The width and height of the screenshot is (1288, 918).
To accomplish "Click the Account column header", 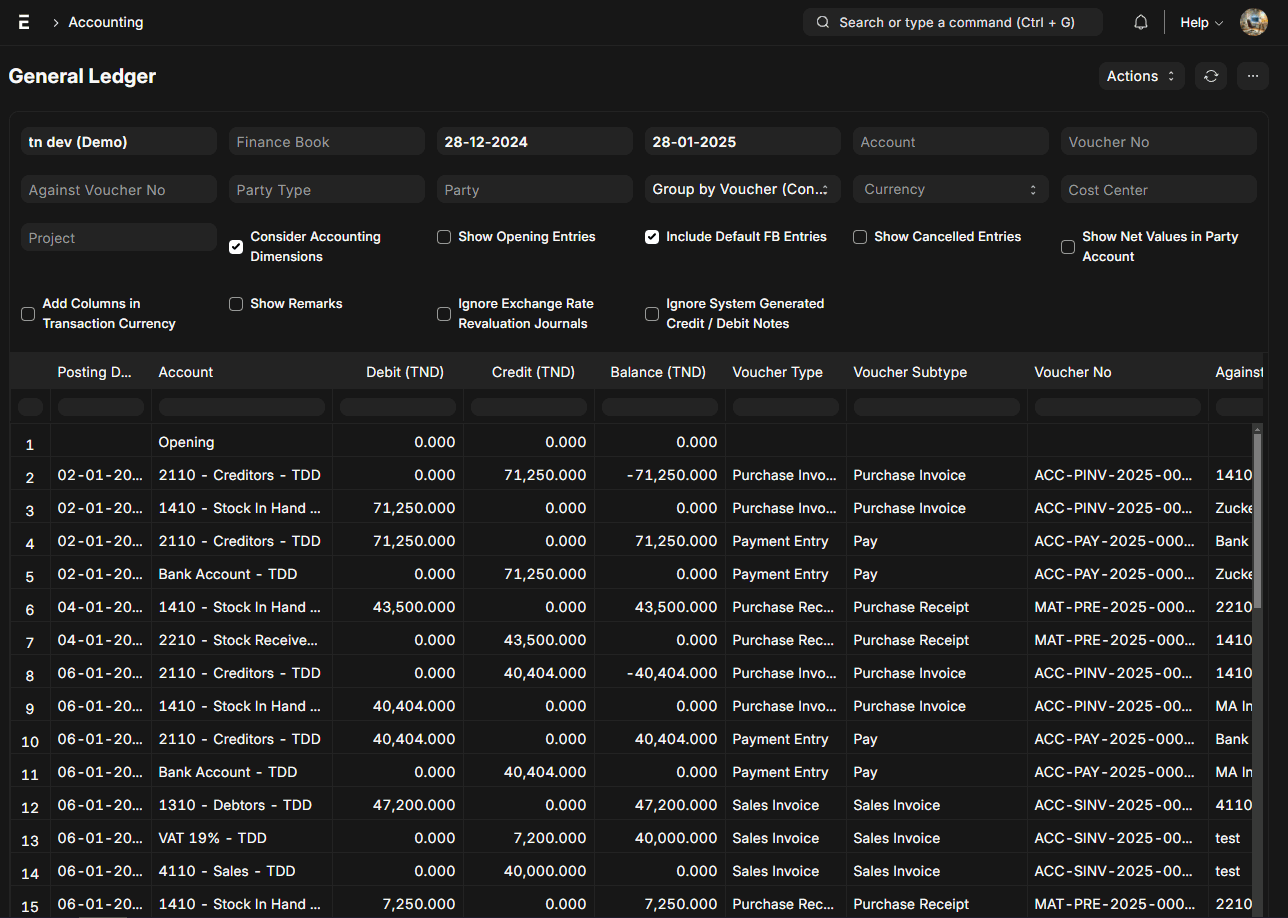I will click(x=241, y=372).
